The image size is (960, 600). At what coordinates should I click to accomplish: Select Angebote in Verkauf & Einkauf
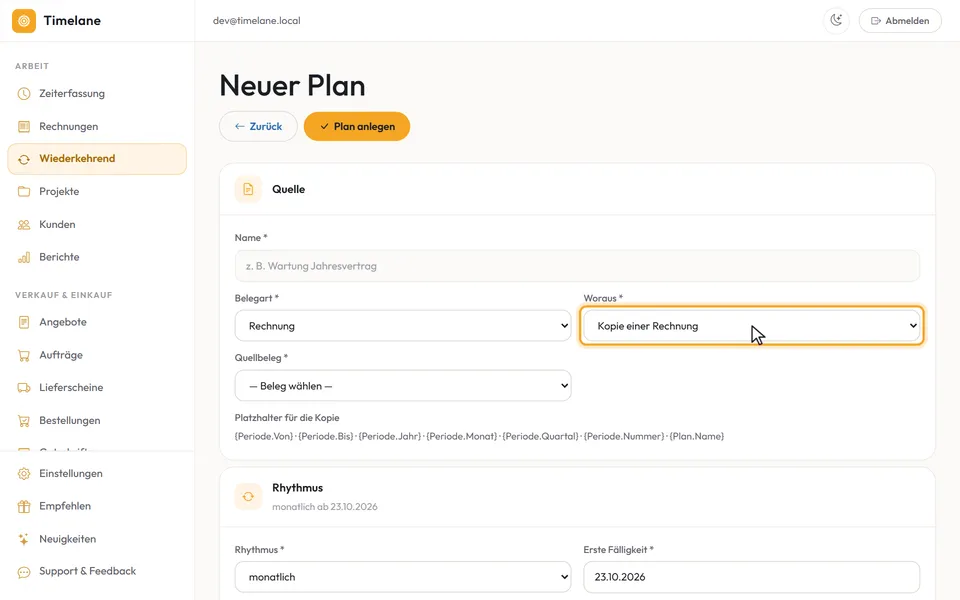pyautogui.click(x=97, y=322)
